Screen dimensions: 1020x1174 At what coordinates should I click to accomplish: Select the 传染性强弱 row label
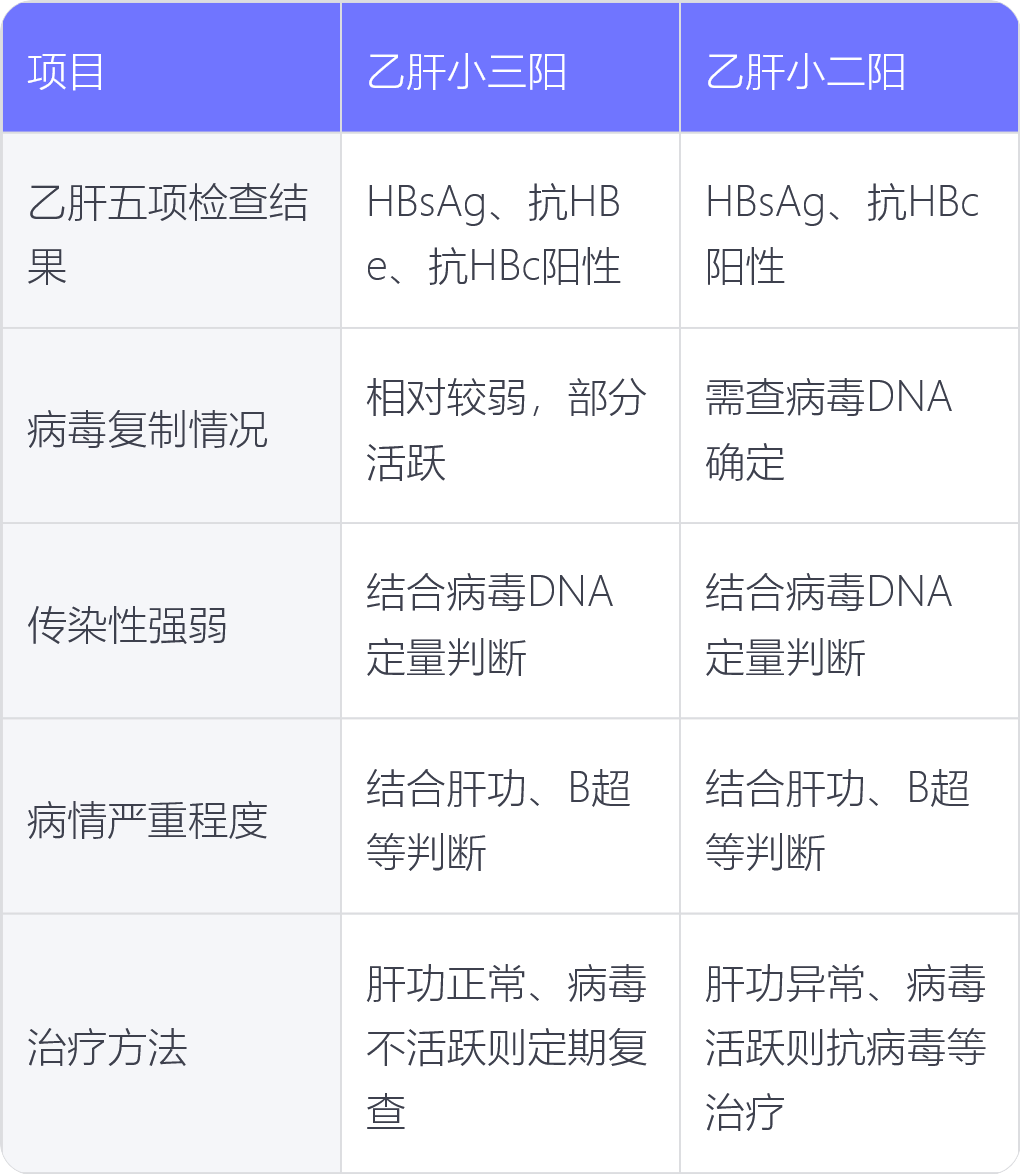point(171,621)
